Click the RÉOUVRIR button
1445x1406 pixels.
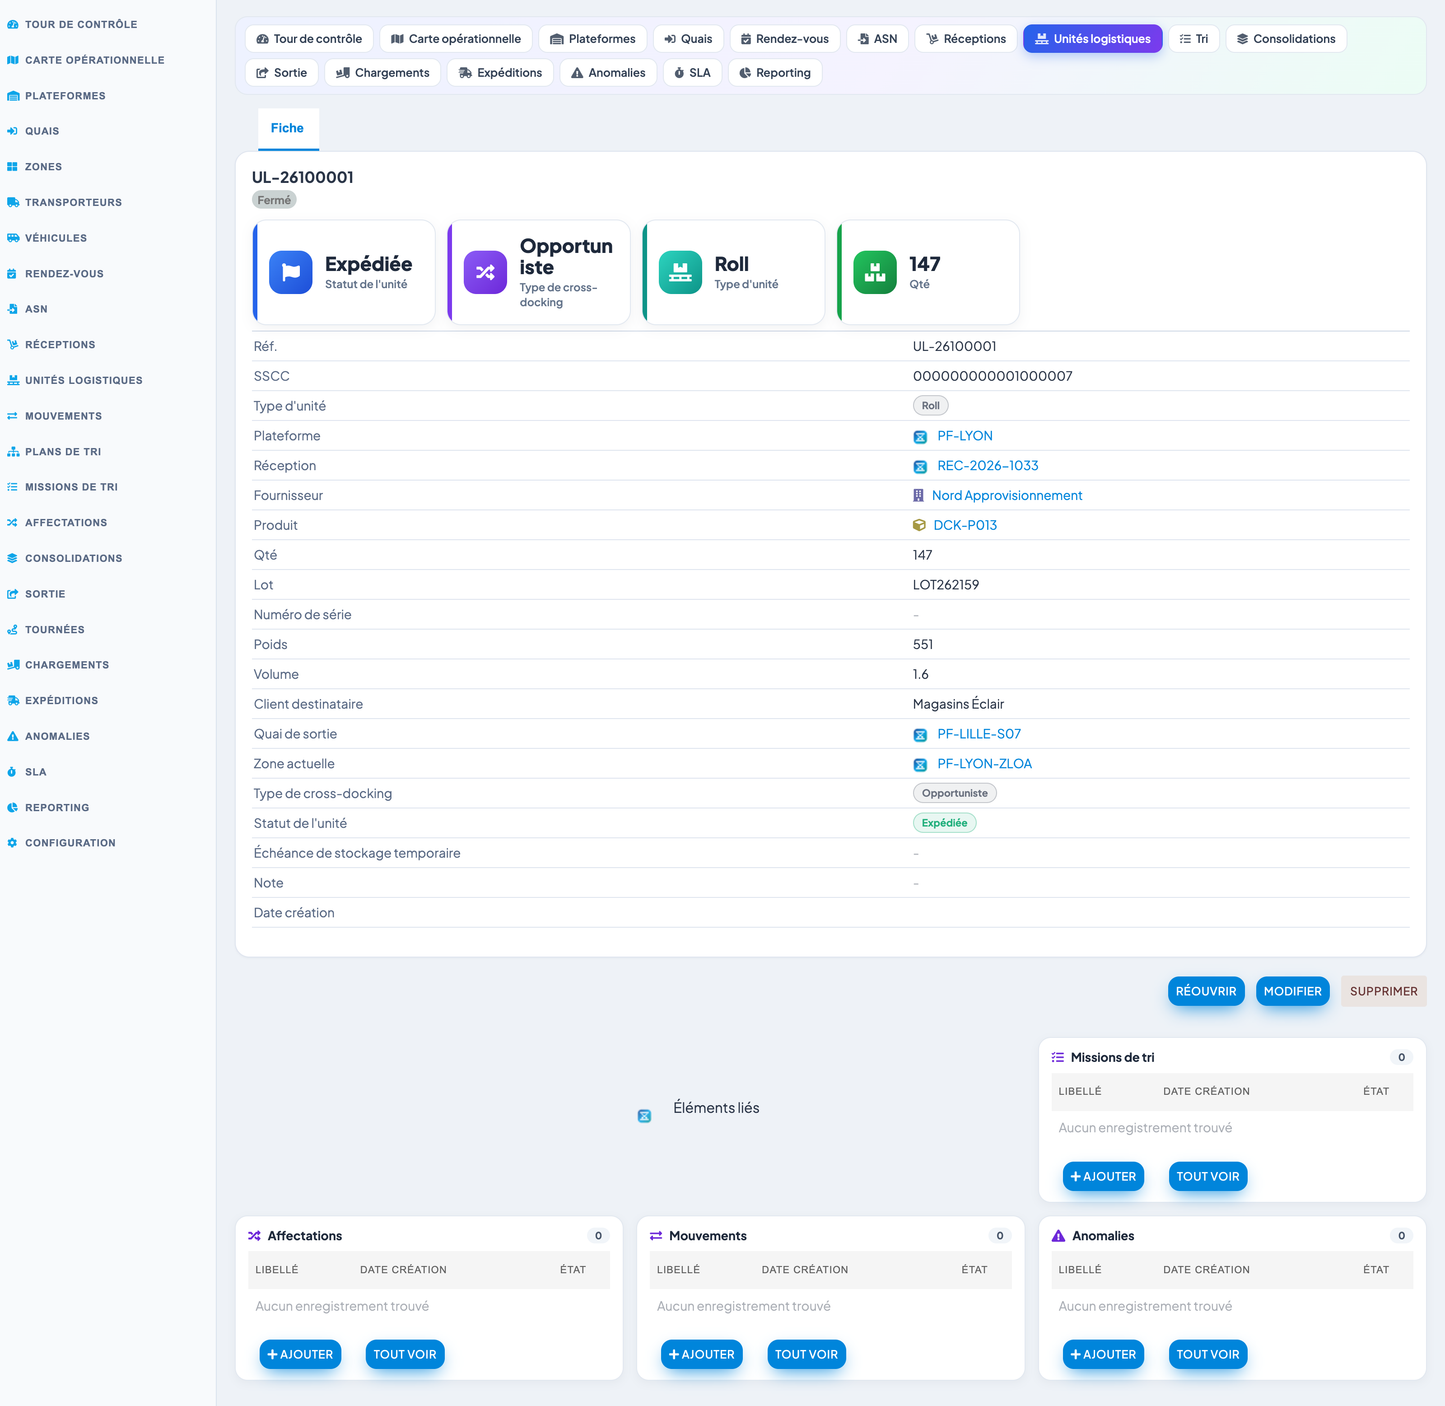tap(1206, 991)
